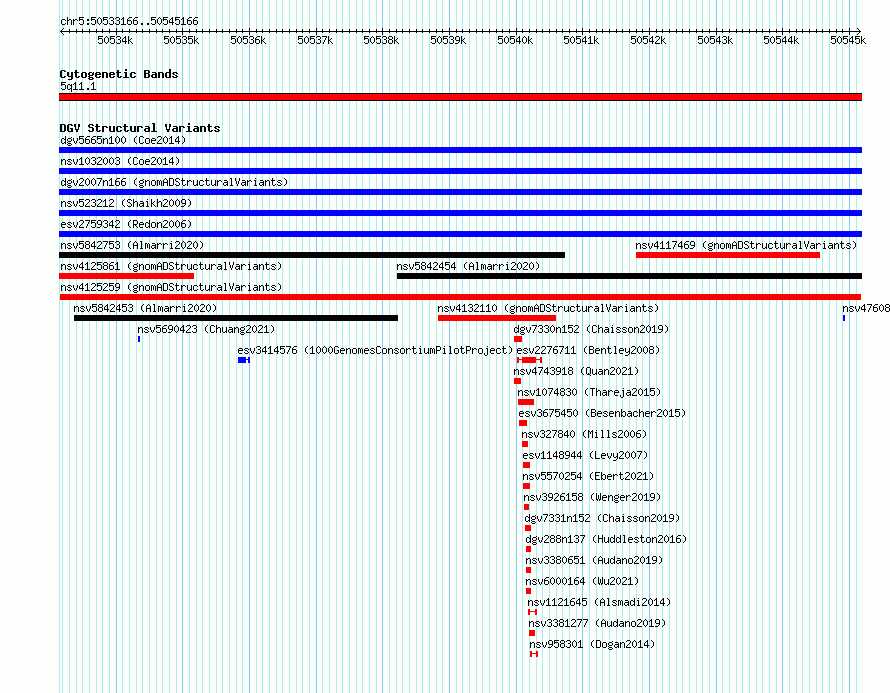The height and width of the screenshot is (693, 890).
Task: Open variant nsv6000164 (Wu2021) label
Action: (x=582, y=581)
